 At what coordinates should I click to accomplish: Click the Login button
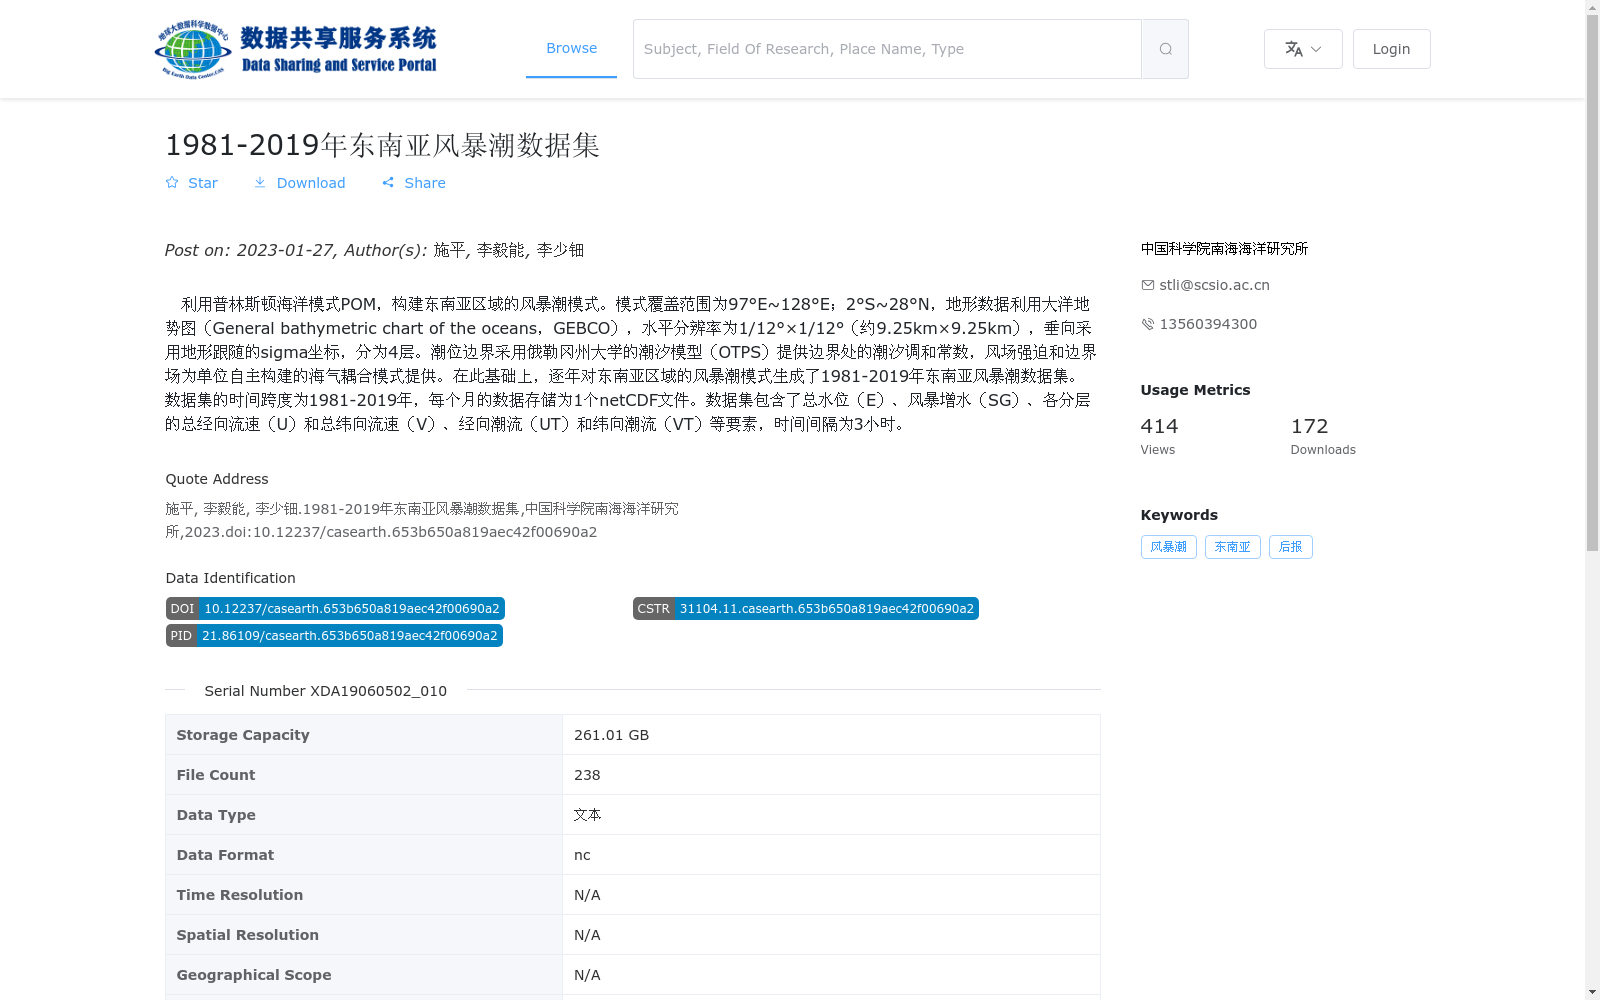point(1391,49)
